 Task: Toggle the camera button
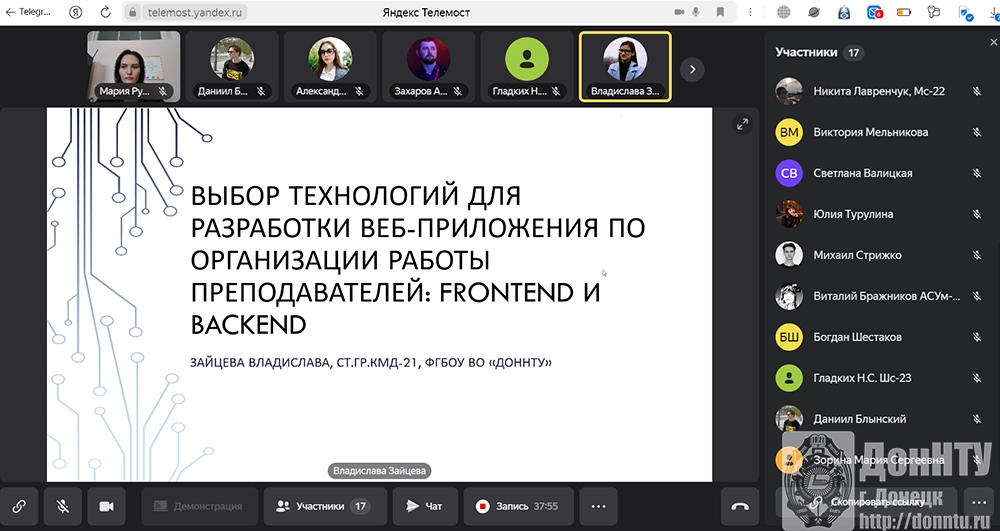pyautogui.click(x=106, y=506)
